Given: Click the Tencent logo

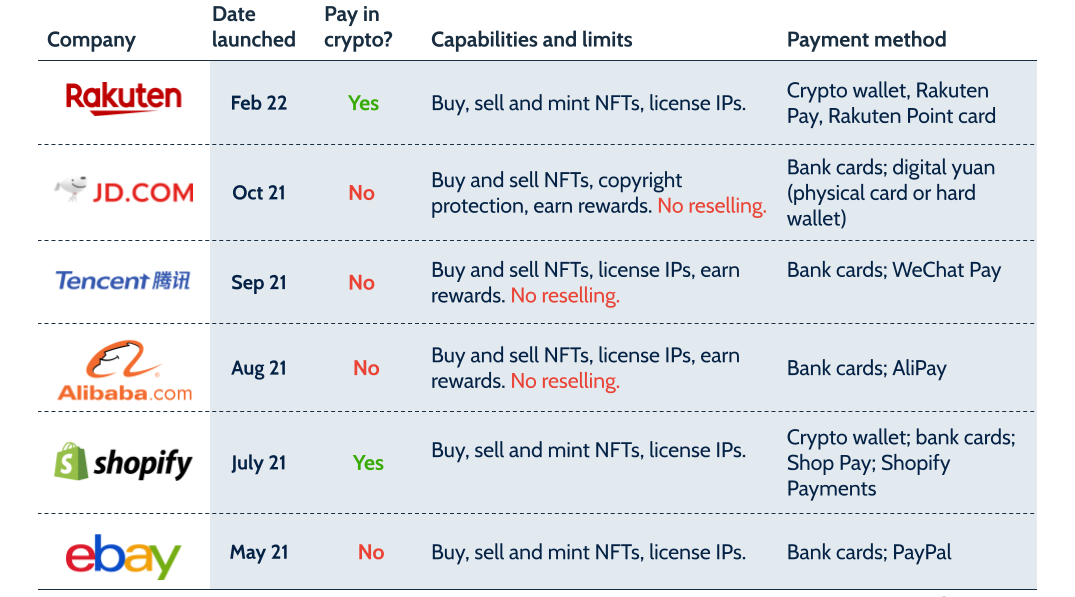Looking at the screenshot, I should pos(123,281).
